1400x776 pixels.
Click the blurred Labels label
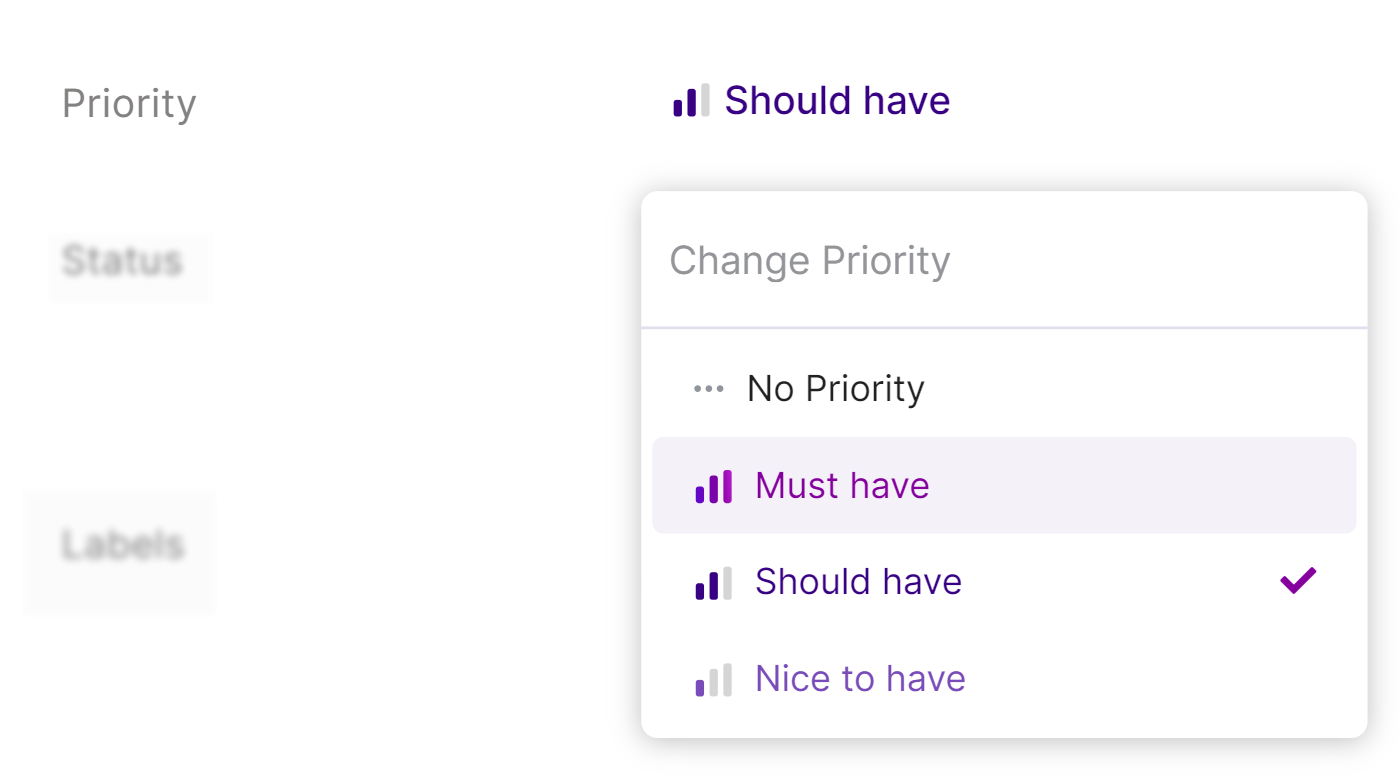point(123,545)
